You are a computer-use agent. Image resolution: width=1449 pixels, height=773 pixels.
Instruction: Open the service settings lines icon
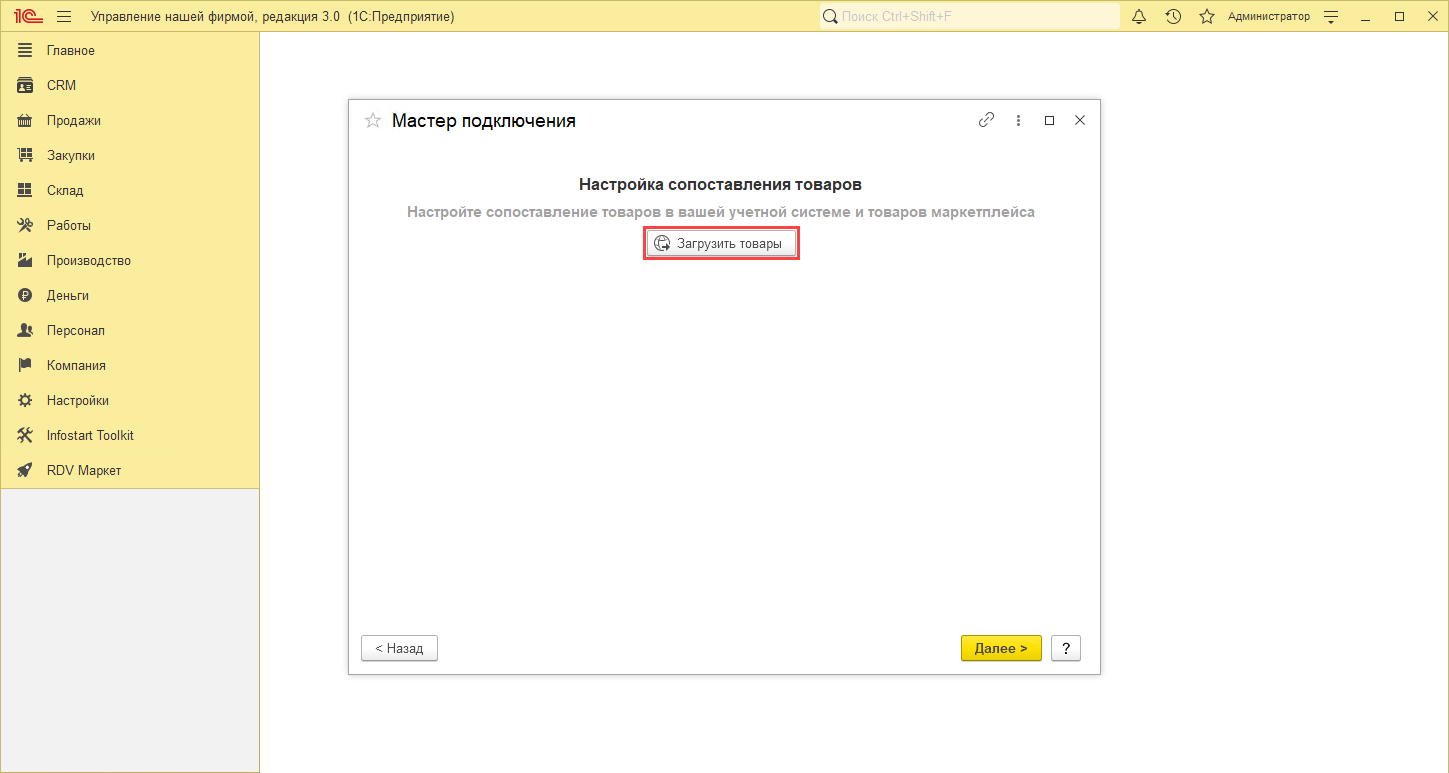(1331, 17)
